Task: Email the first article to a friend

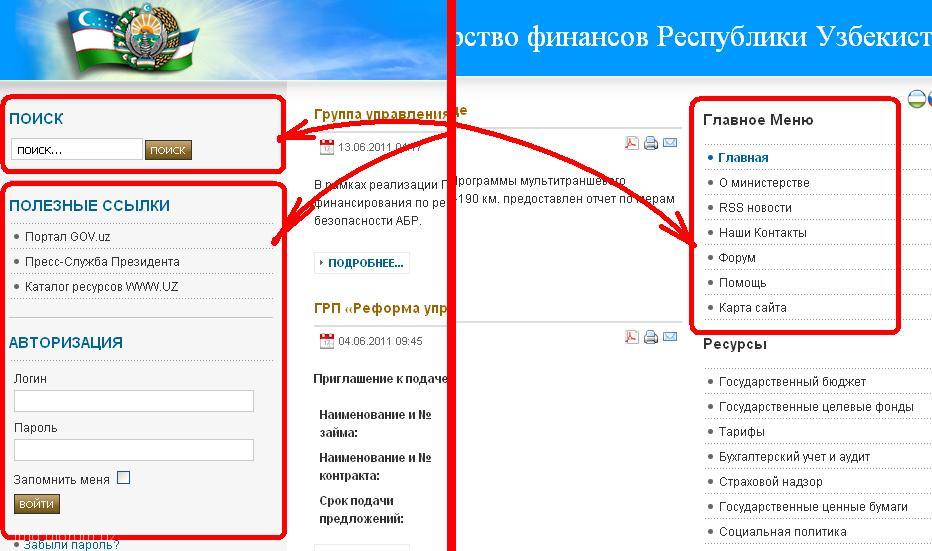Action: (x=670, y=143)
